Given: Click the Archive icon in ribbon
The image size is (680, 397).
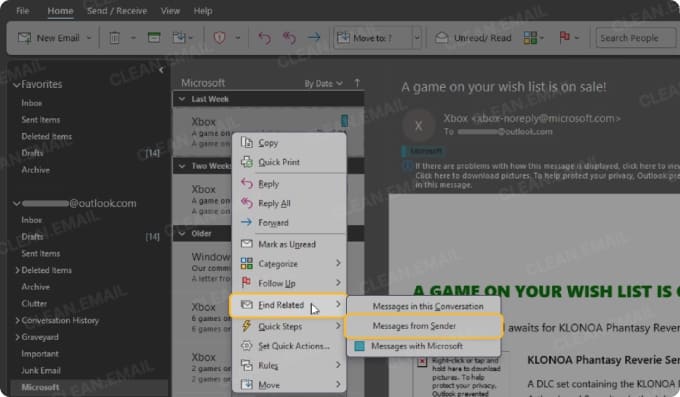Looking at the screenshot, I should (x=154, y=38).
